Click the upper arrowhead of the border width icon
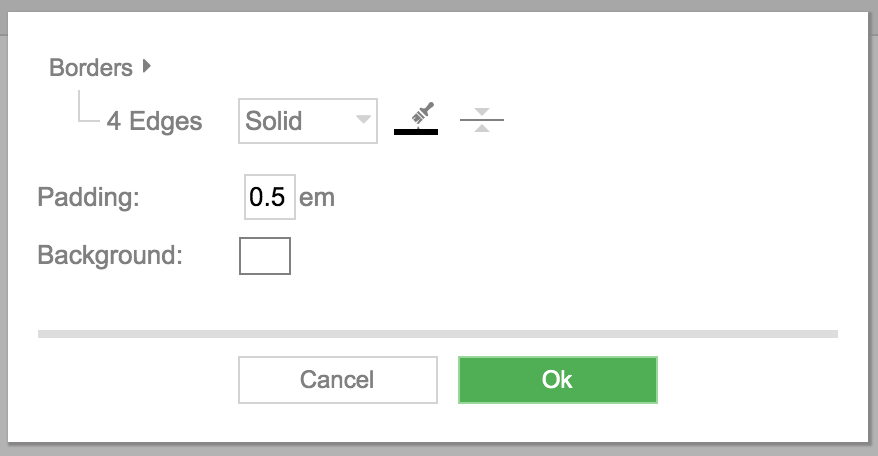The image size is (878, 456). pos(482,111)
